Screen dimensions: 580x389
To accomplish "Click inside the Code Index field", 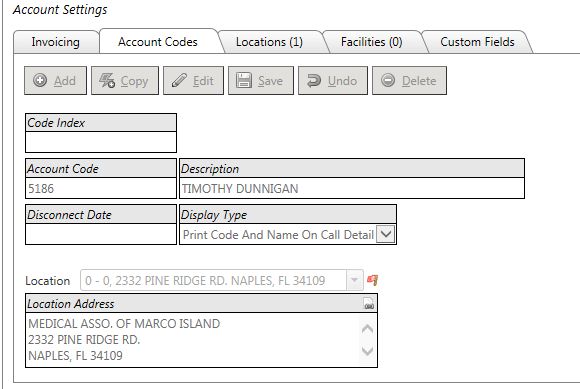I will (101, 142).
